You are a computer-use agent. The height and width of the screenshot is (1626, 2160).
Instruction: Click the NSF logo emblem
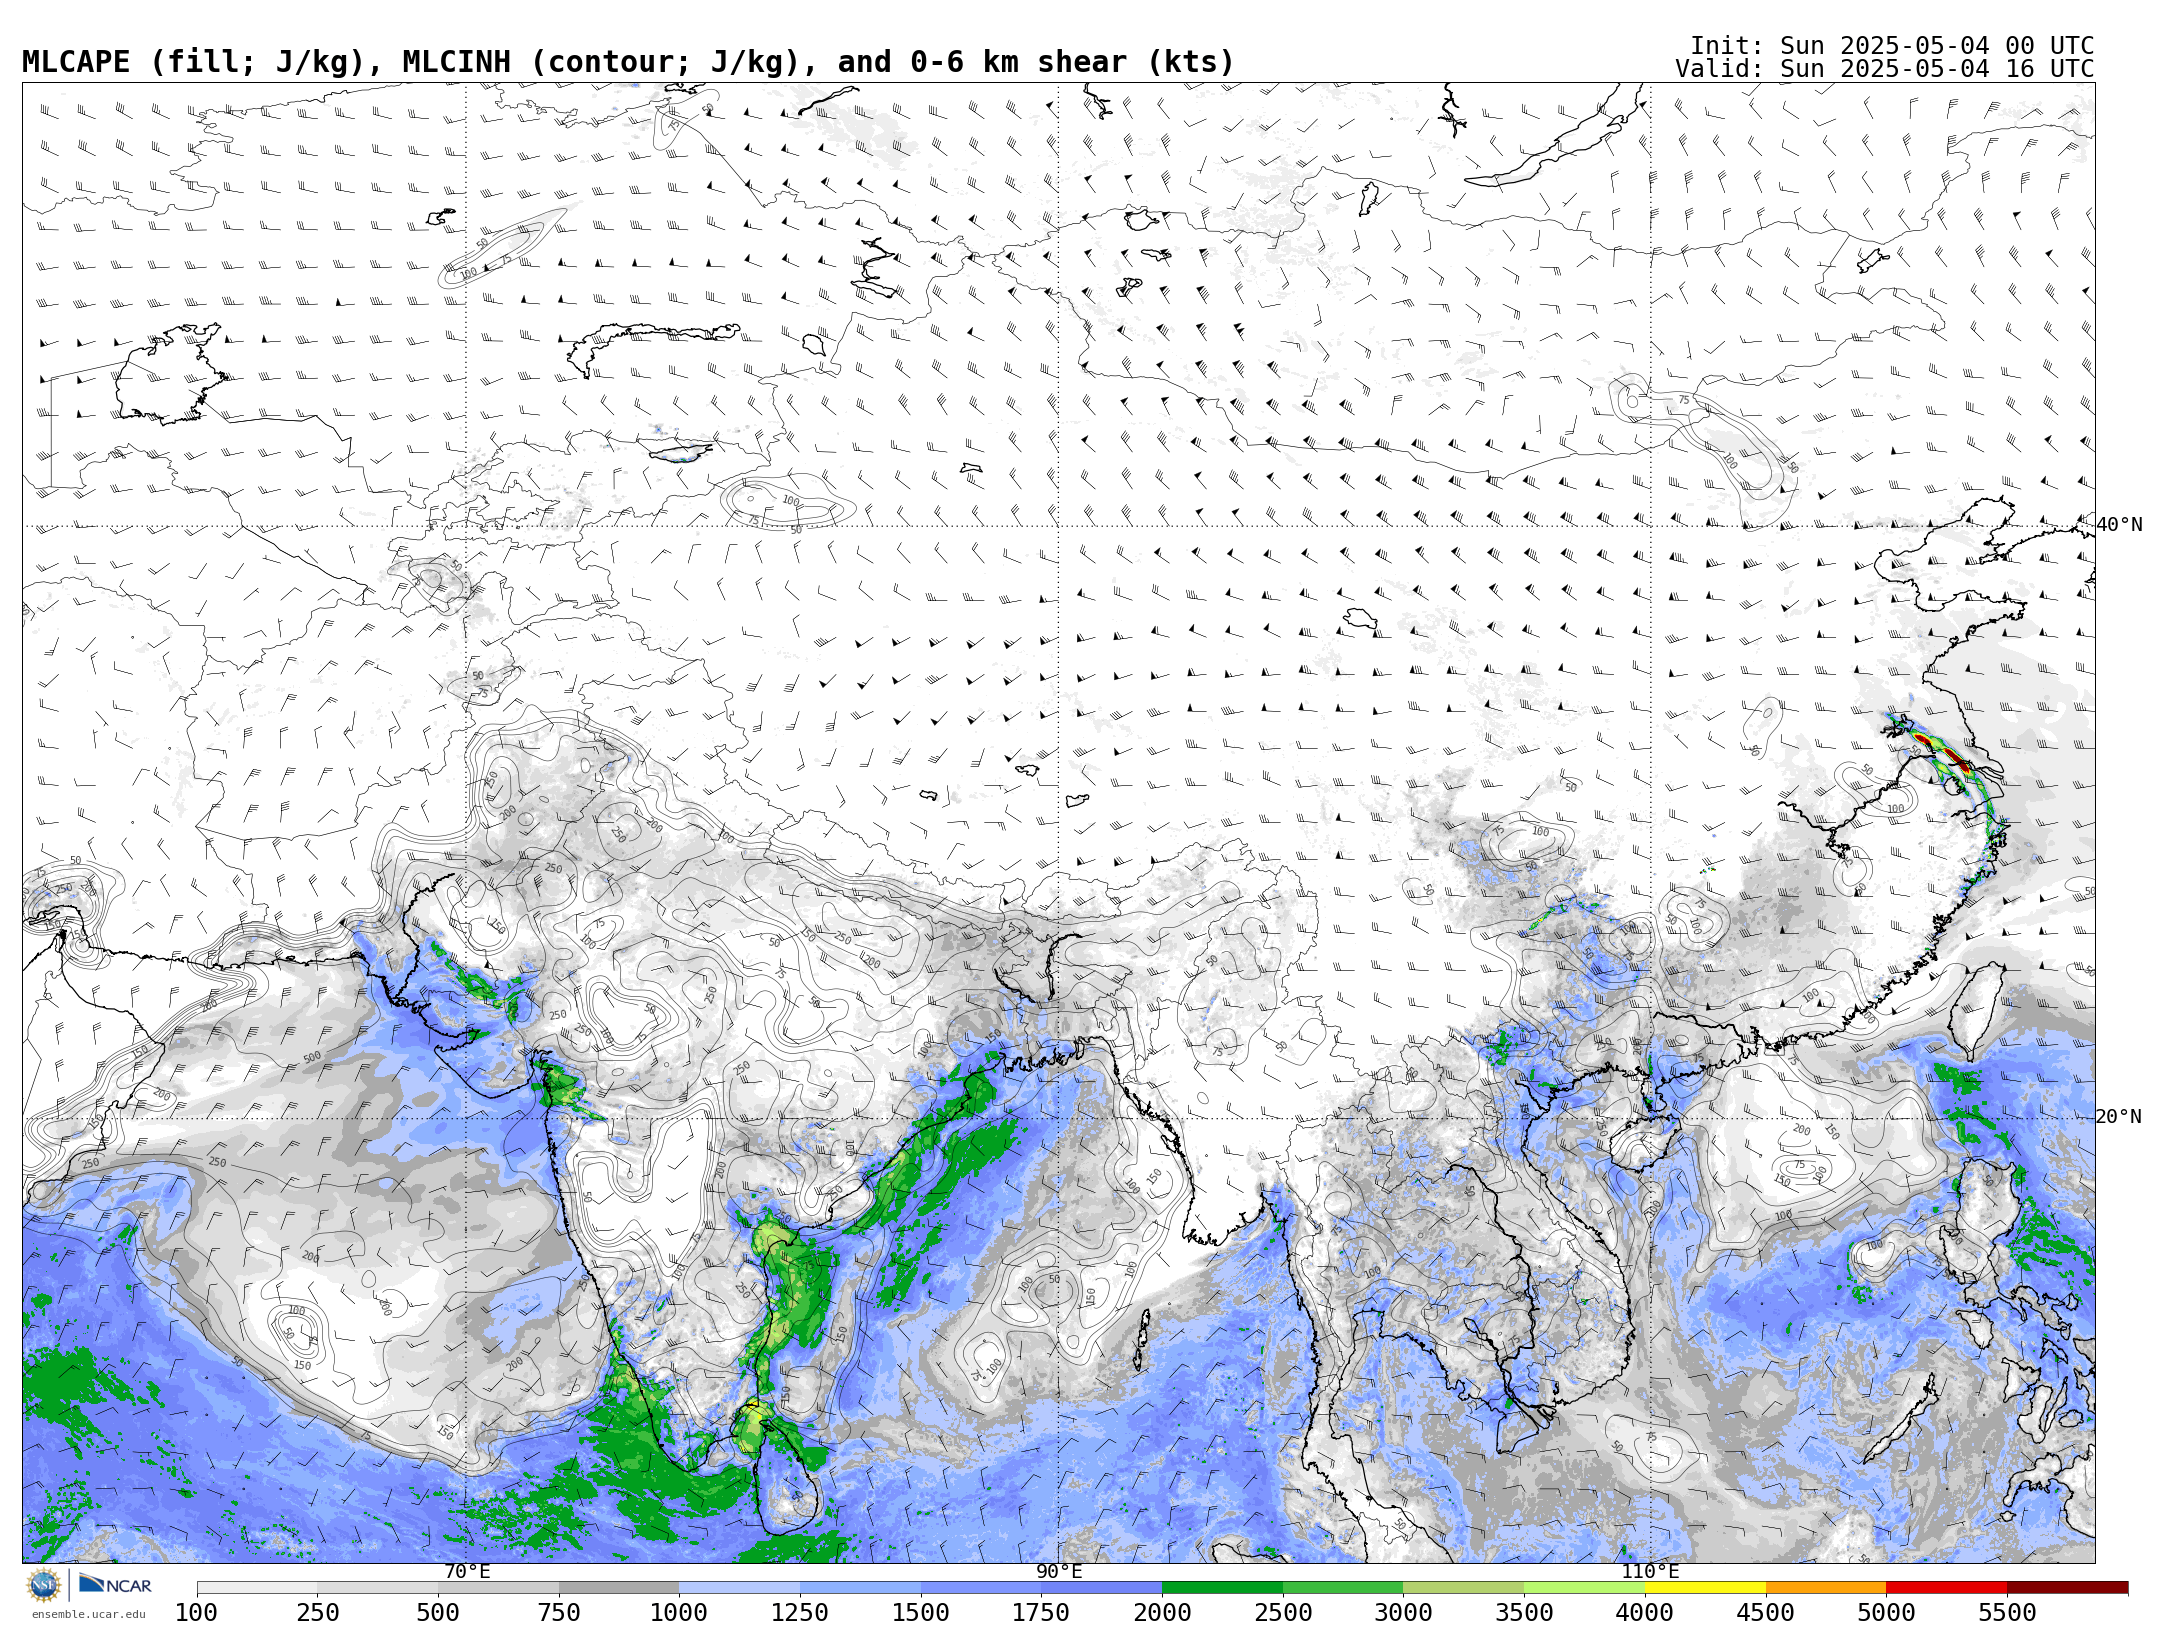pyautogui.click(x=43, y=1586)
